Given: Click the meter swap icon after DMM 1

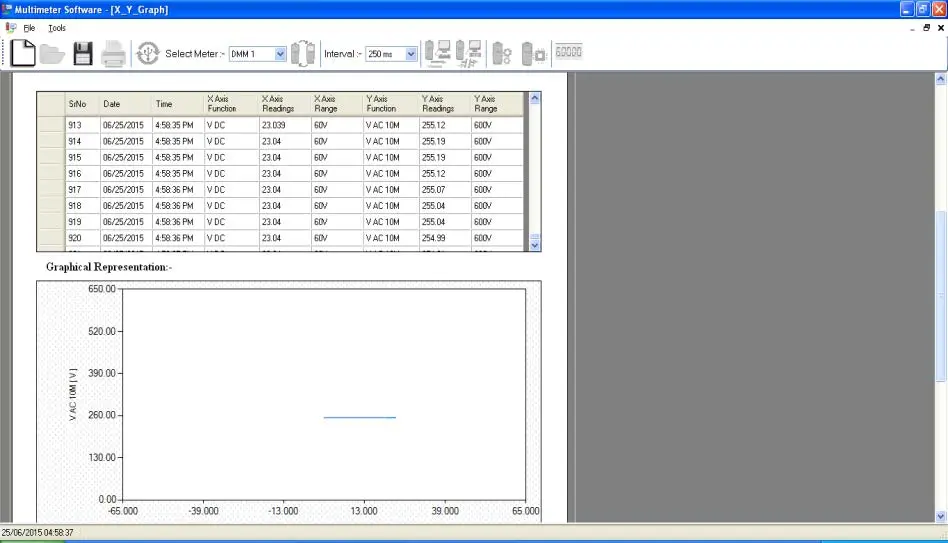Looking at the screenshot, I should click(303, 54).
